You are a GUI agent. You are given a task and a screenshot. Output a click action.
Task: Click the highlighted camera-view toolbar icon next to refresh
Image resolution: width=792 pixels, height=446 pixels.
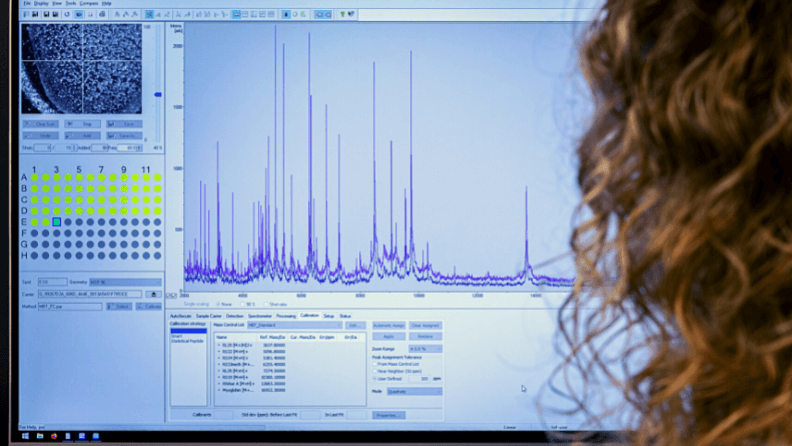click(78, 15)
